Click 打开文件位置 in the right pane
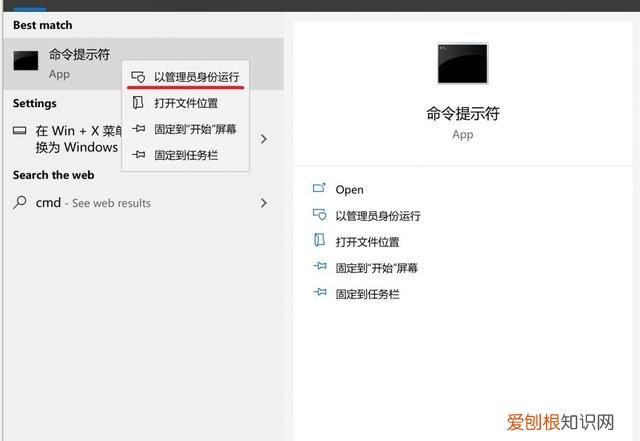Screen dimensions: 640x441 (x=367, y=242)
